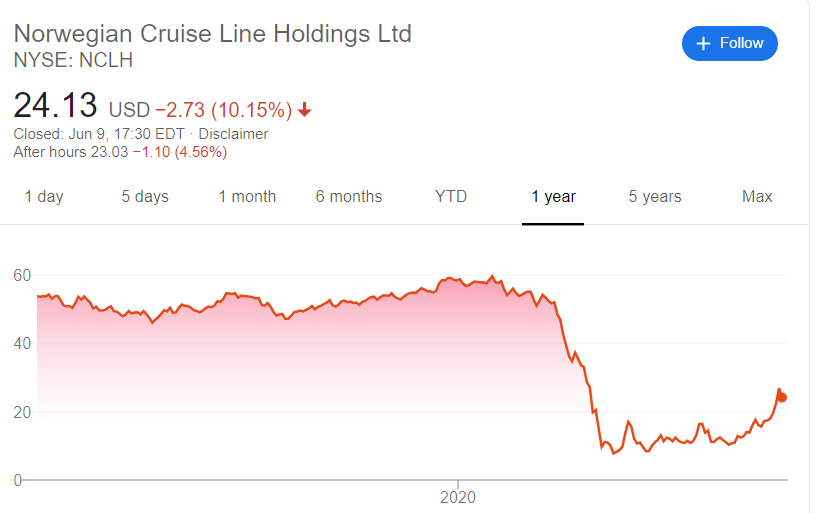
Task: Click the after hours 23.03 price
Action: point(109,152)
